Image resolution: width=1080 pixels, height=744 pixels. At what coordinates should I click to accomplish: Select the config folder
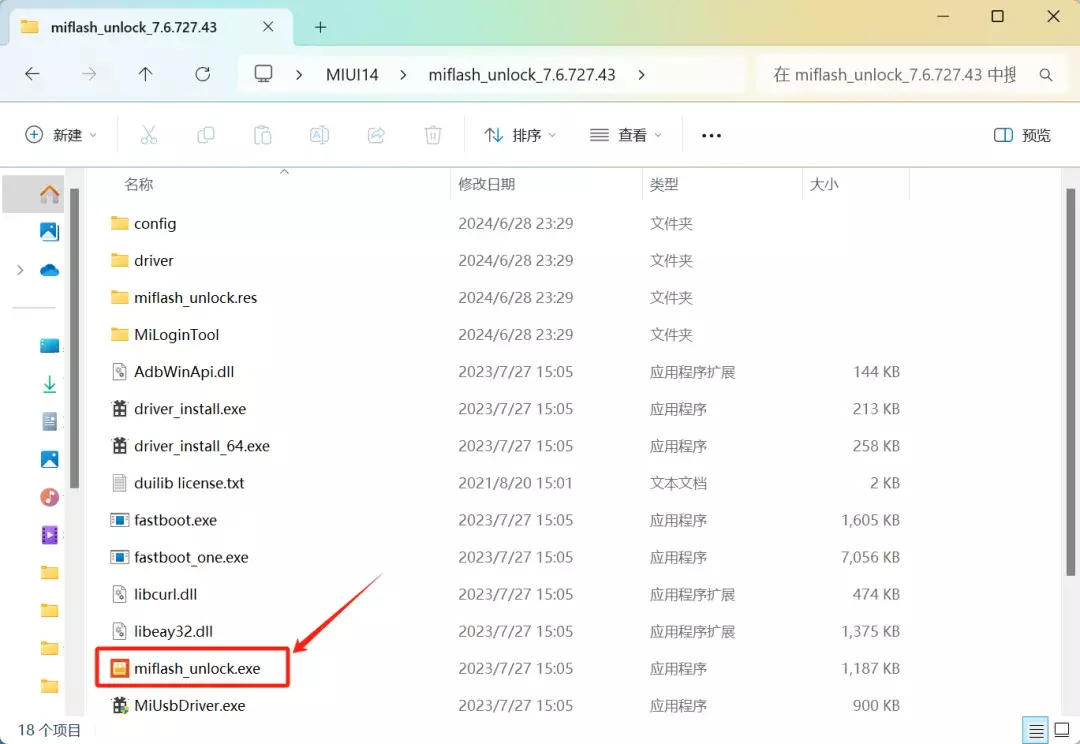pos(155,223)
